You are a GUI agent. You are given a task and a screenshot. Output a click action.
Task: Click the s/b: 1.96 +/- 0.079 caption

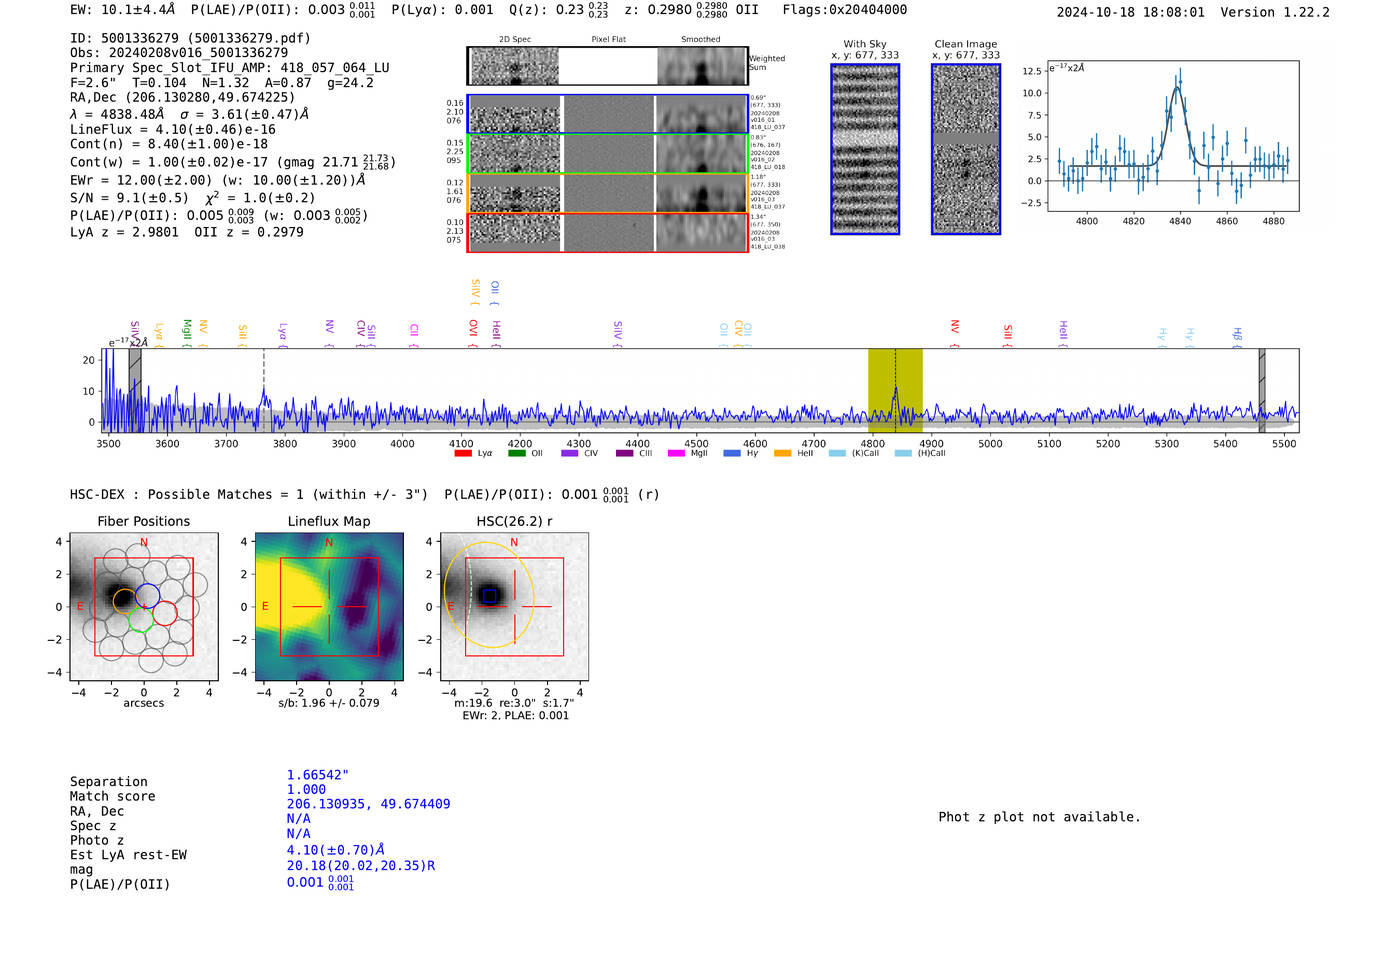pyautogui.click(x=329, y=703)
